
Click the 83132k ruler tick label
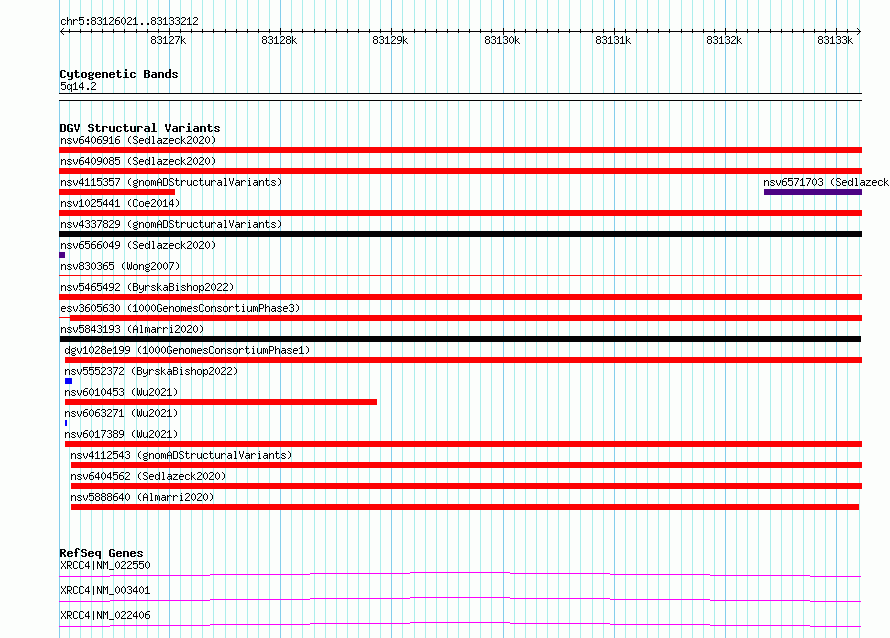[x=724, y=40]
